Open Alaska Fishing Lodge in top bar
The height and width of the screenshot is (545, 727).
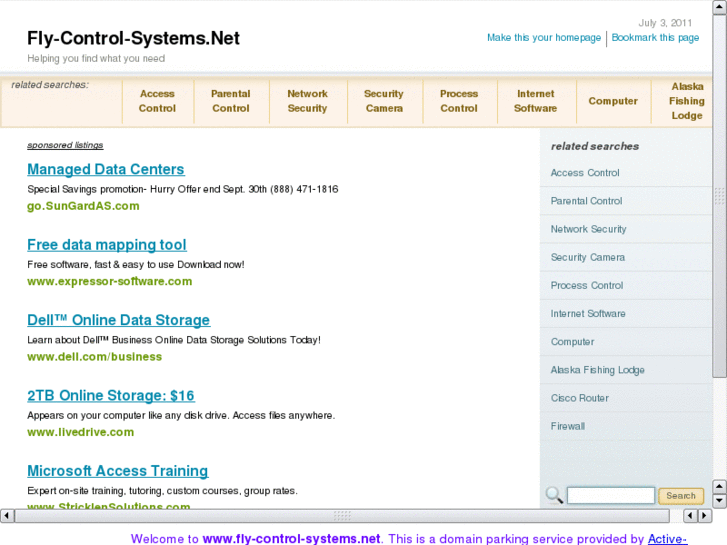click(687, 101)
